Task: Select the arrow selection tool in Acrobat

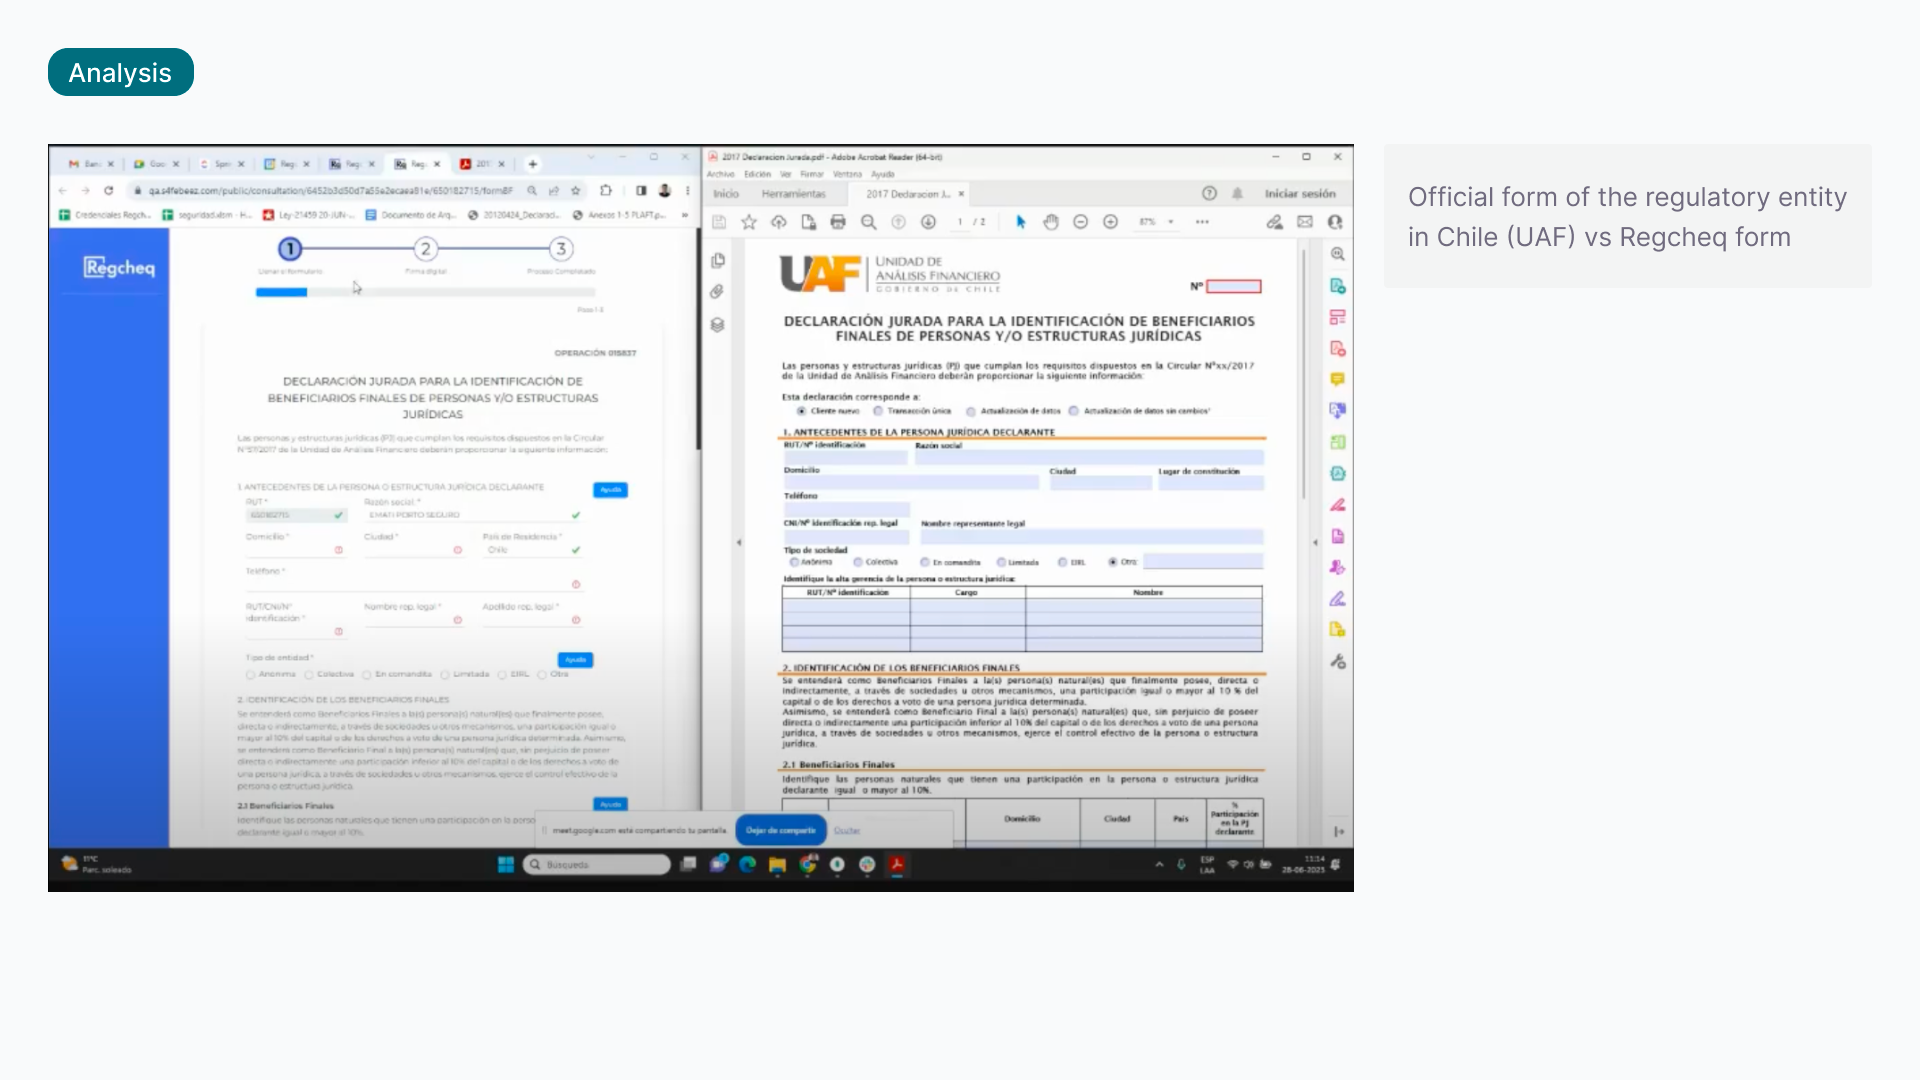Action: pyautogui.click(x=1020, y=222)
